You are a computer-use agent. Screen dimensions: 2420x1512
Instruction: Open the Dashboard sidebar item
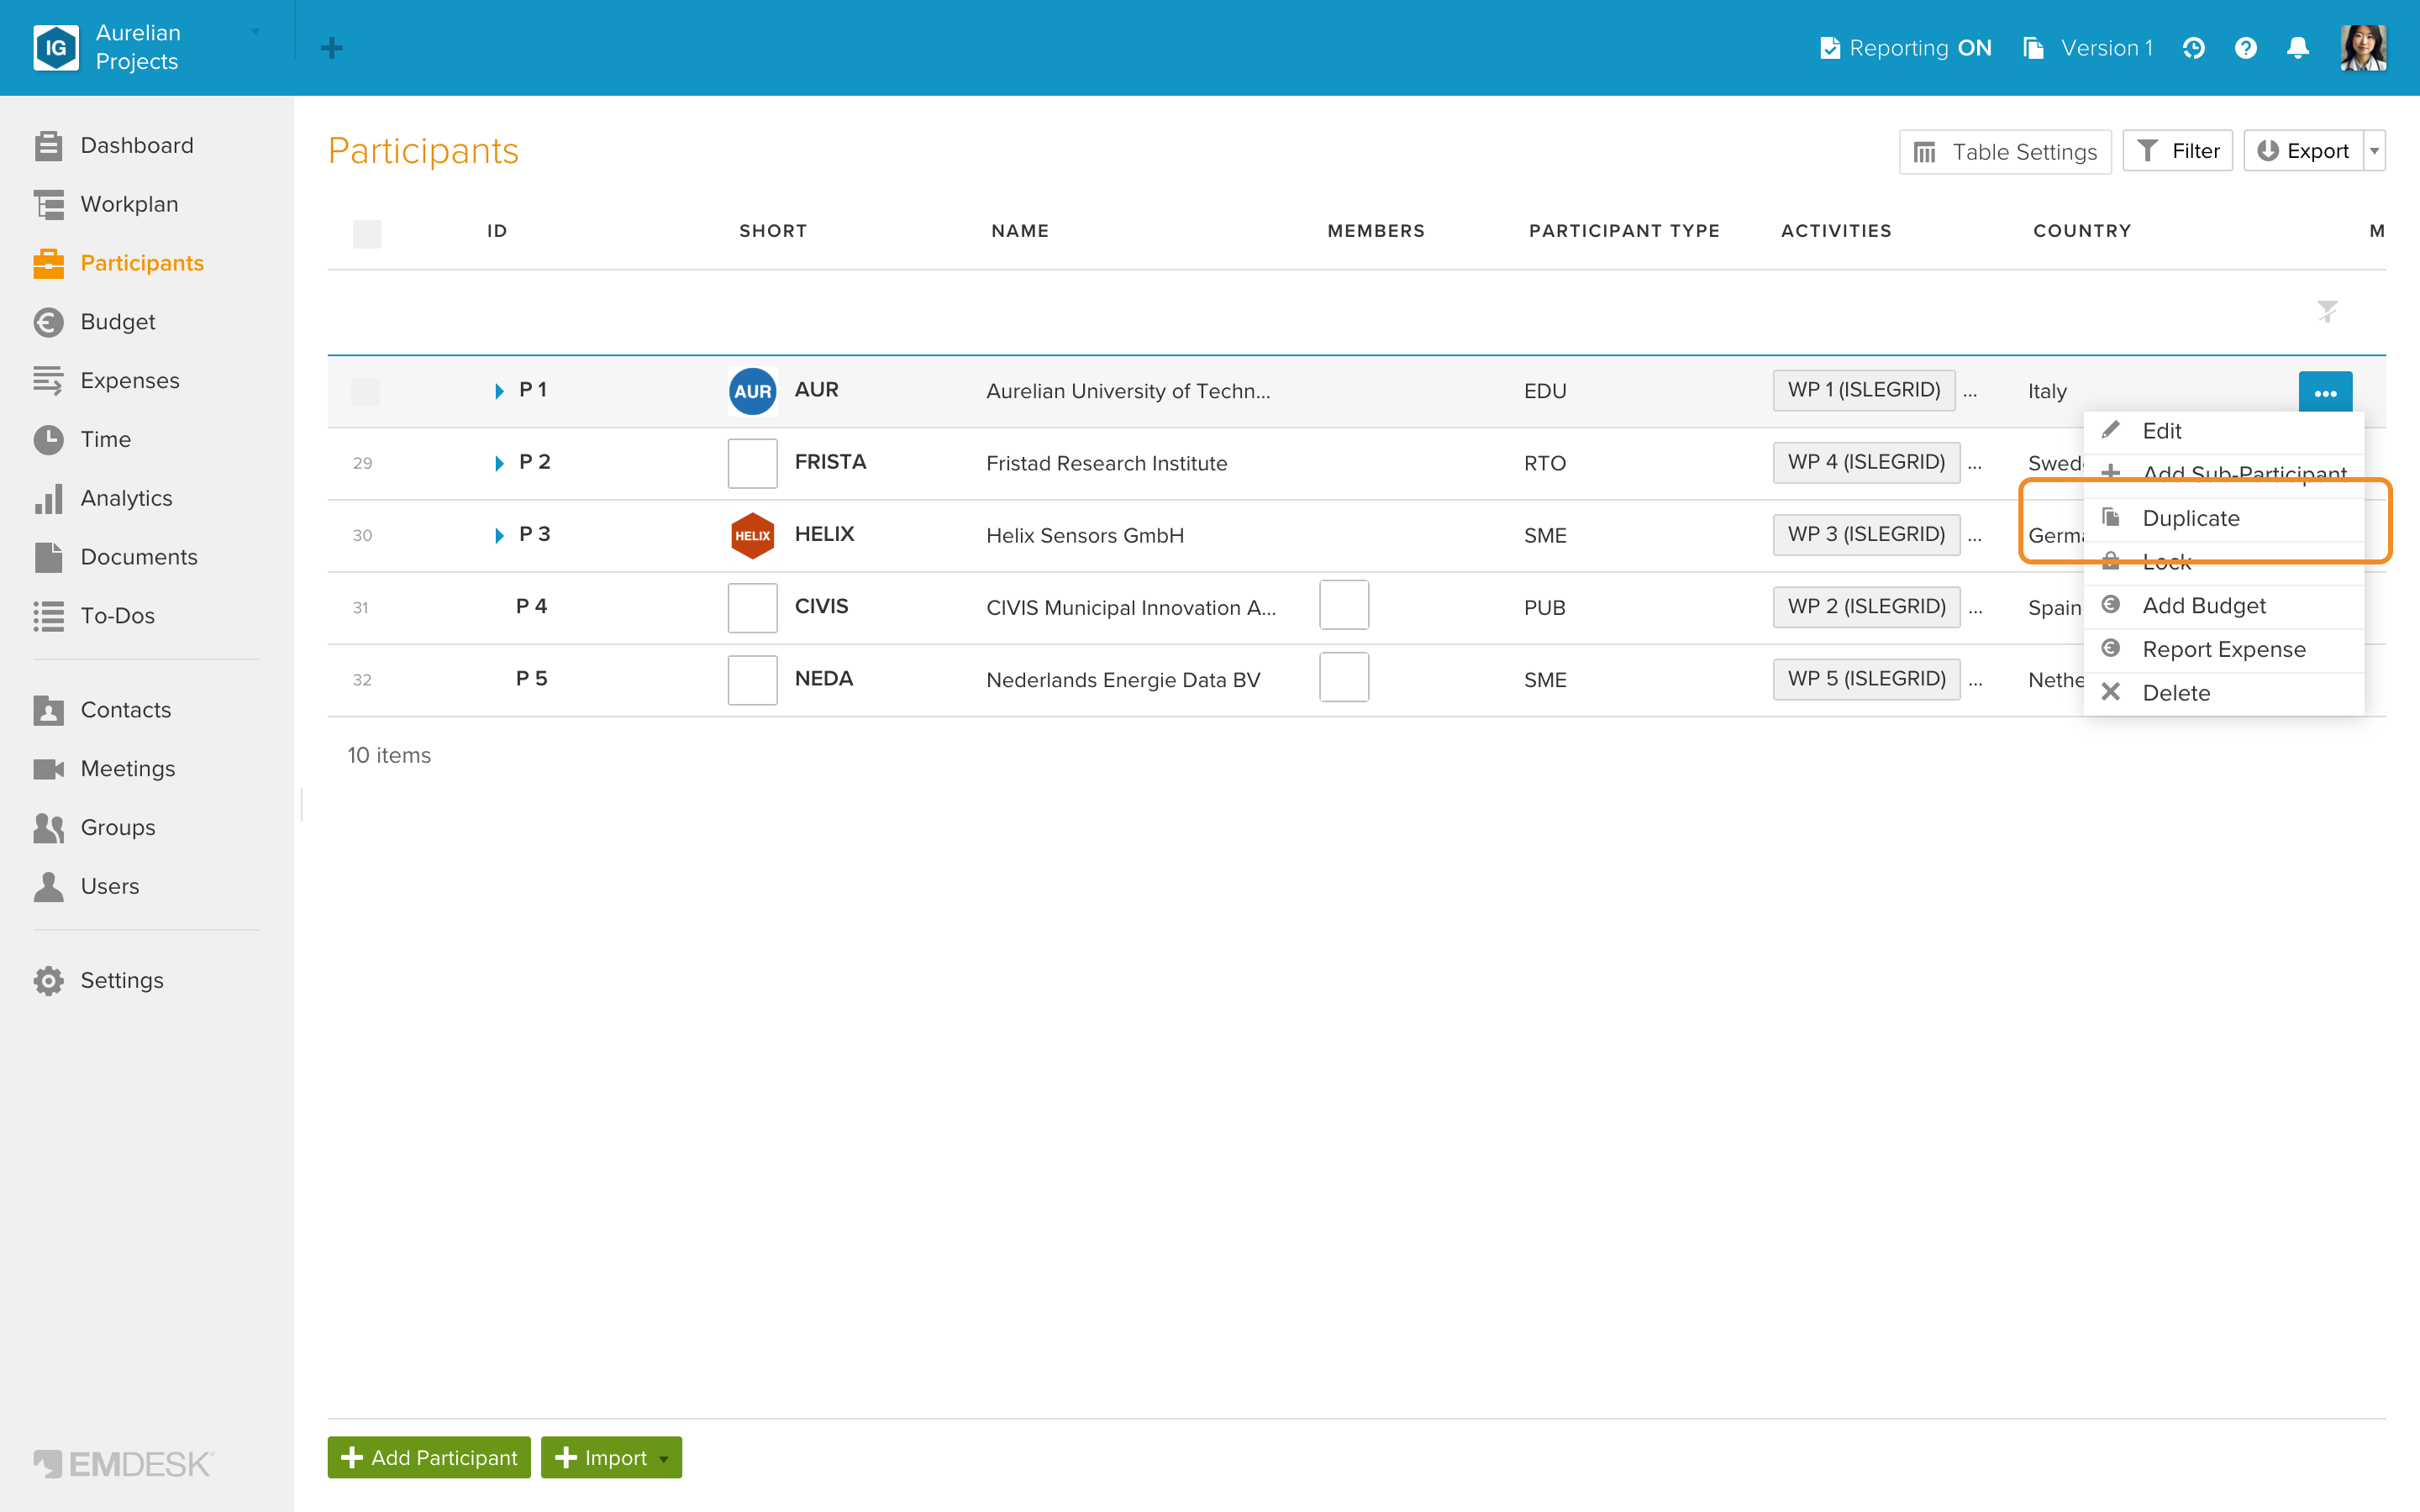[113, 145]
